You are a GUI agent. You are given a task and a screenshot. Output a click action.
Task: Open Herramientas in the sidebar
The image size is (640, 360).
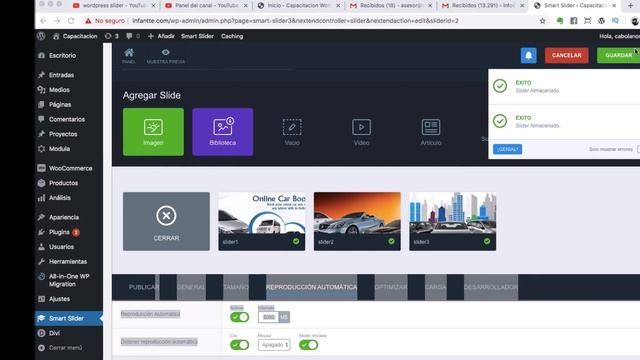coord(69,261)
